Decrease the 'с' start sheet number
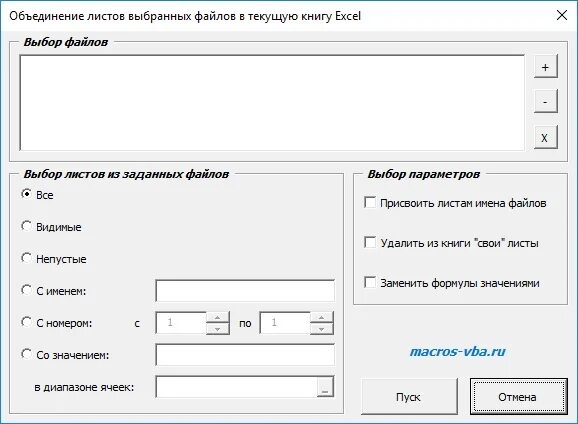Viewport: 578px width, 424px height. point(217,329)
